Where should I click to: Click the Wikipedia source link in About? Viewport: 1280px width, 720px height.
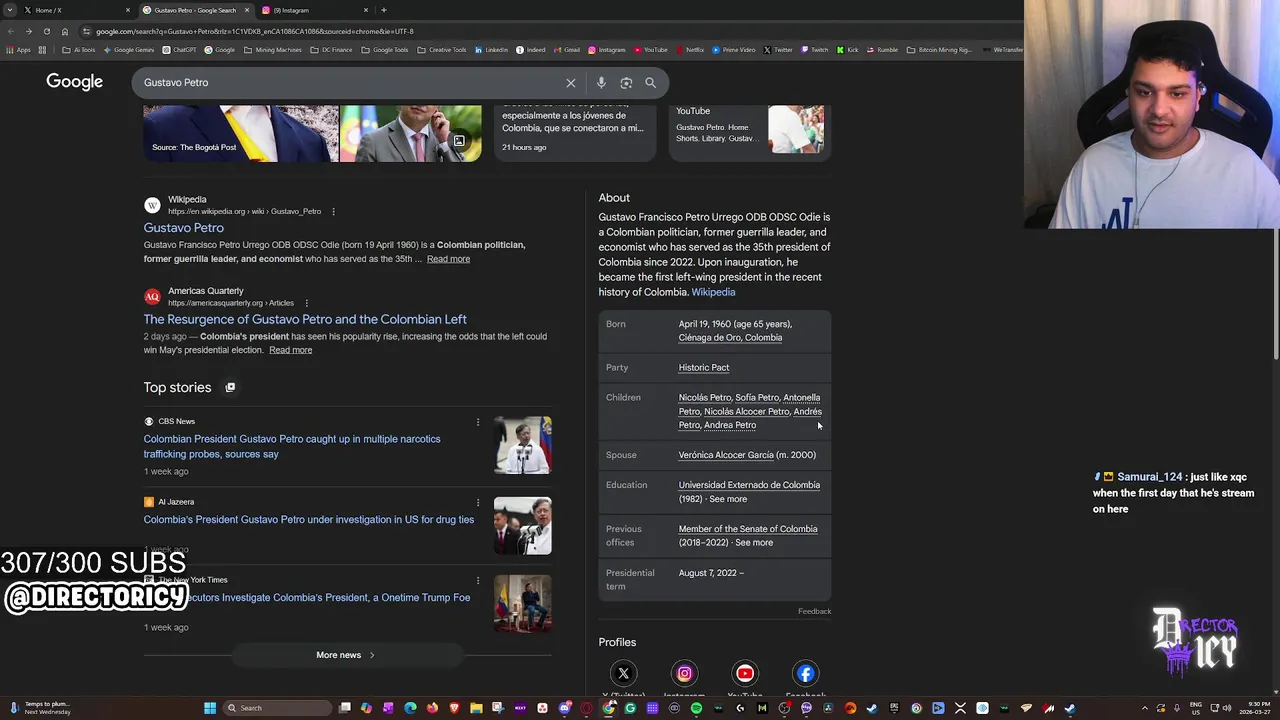(713, 292)
